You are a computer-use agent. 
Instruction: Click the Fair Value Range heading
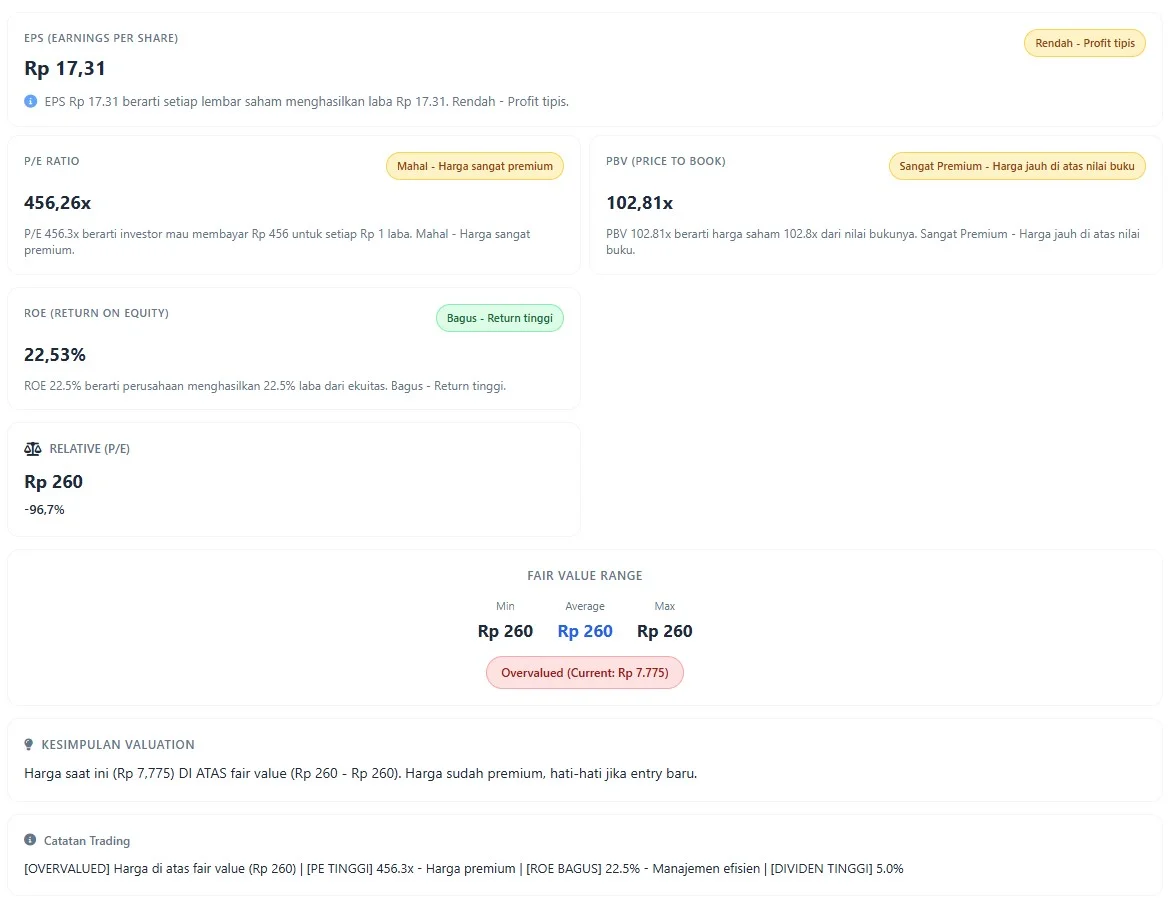[585, 576]
